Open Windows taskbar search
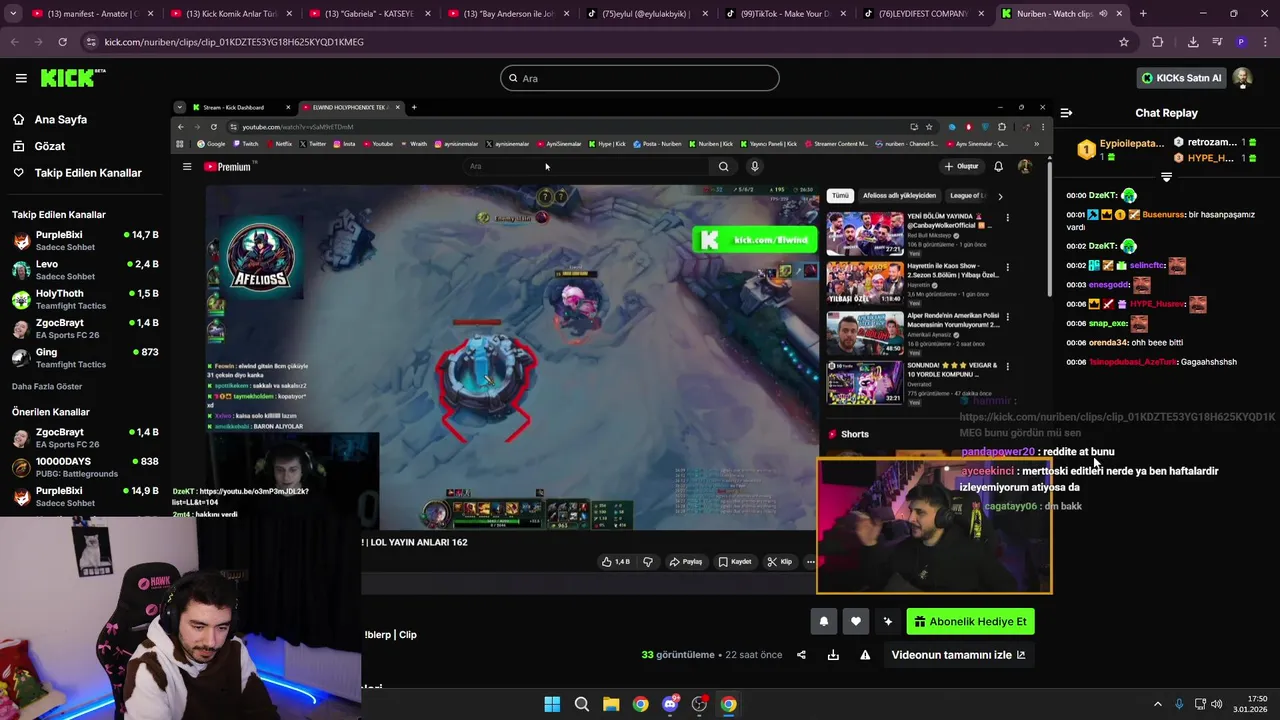Image resolution: width=1280 pixels, height=720 pixels. click(x=581, y=704)
